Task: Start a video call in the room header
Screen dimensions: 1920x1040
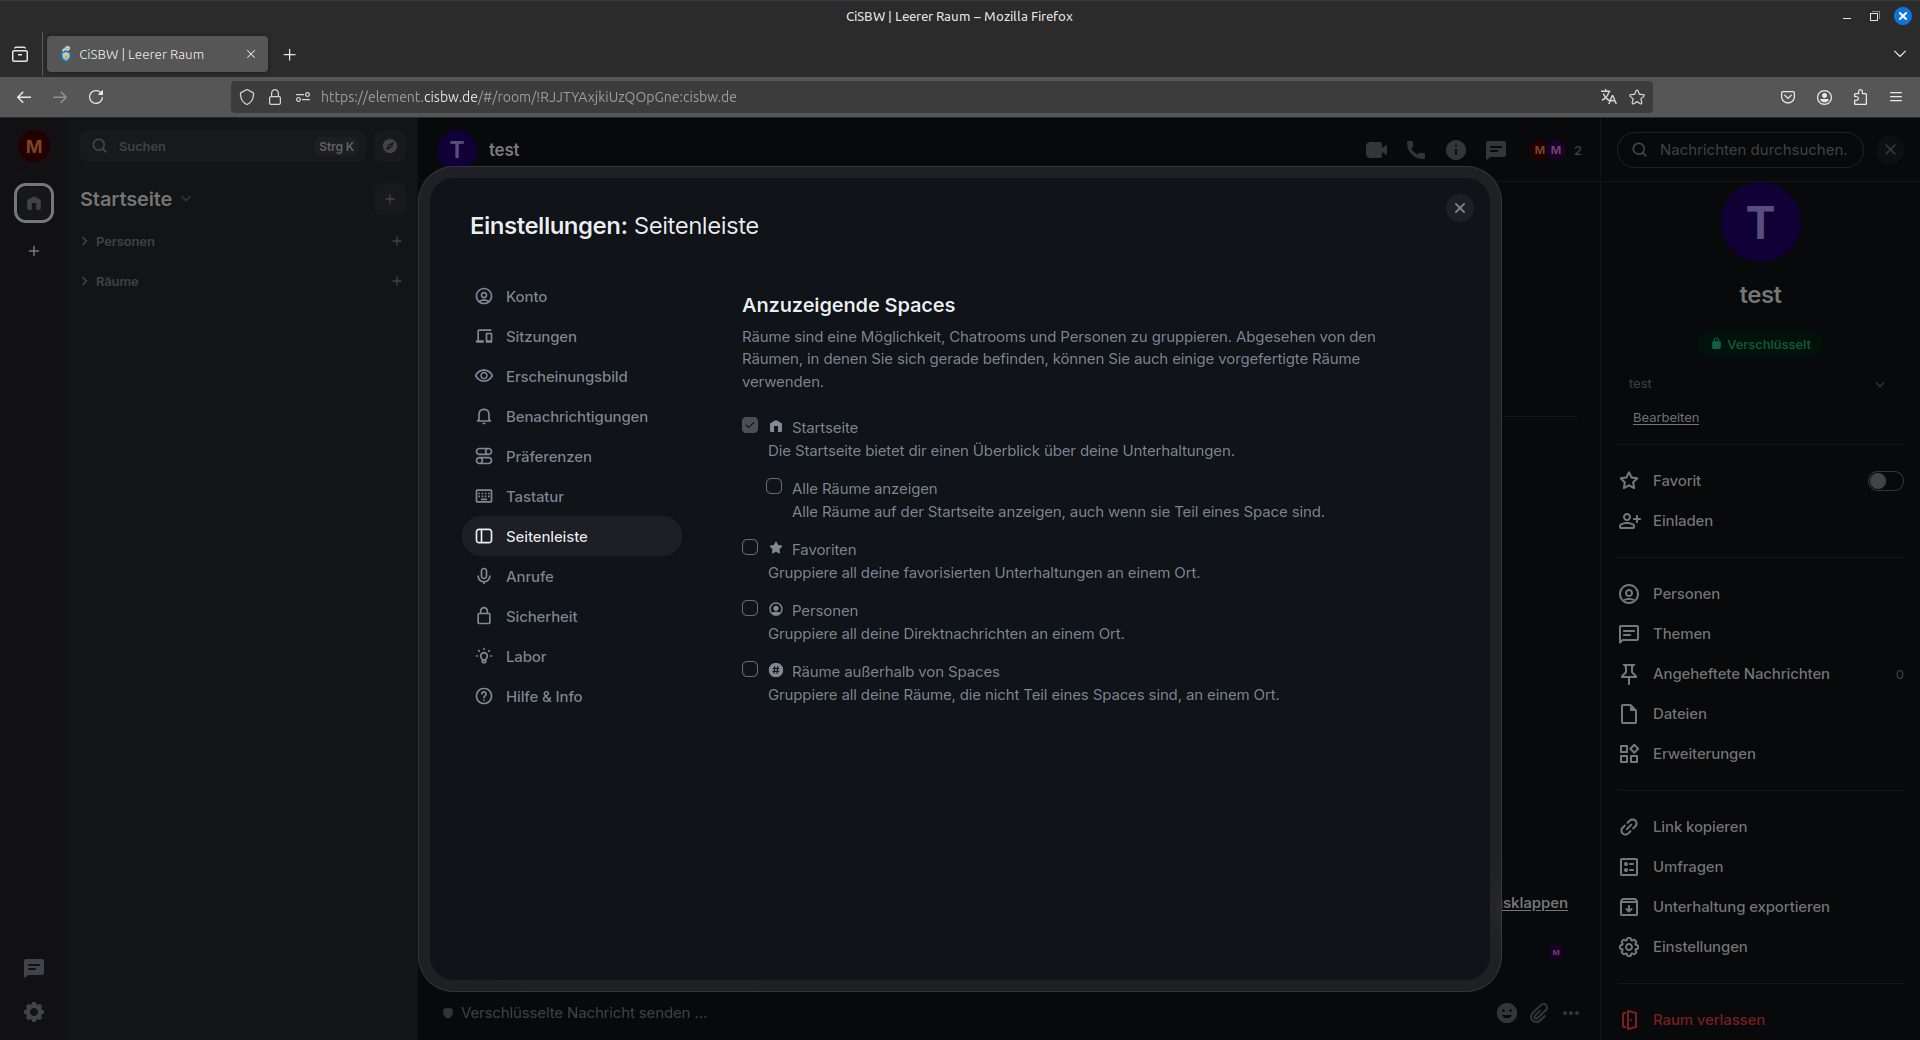Action: [x=1376, y=150]
